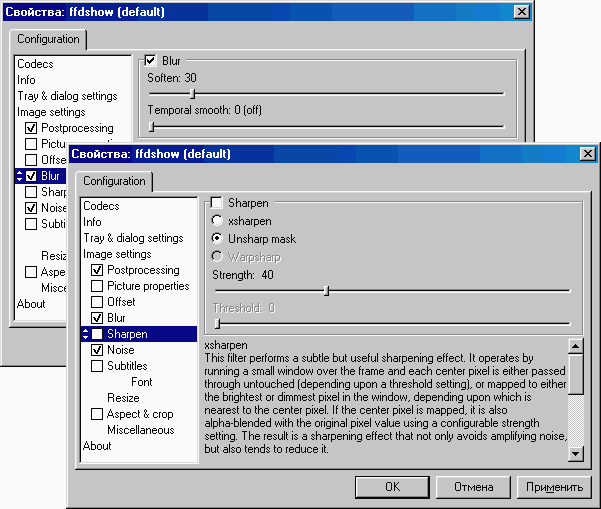The image size is (601, 509).
Task: Click the description scrollbar thumb
Action: click(x=575, y=374)
